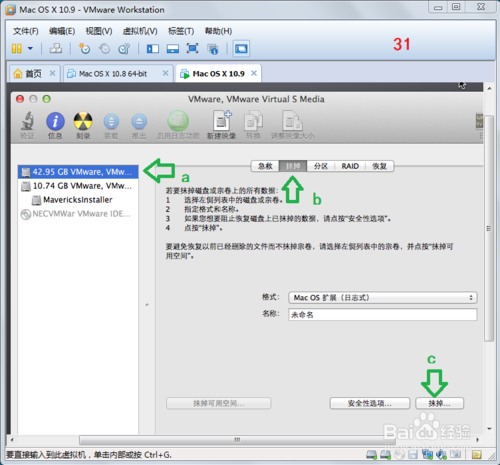Open the power options dropdown arrow
This screenshot has height=465, width=500.
pos(30,49)
